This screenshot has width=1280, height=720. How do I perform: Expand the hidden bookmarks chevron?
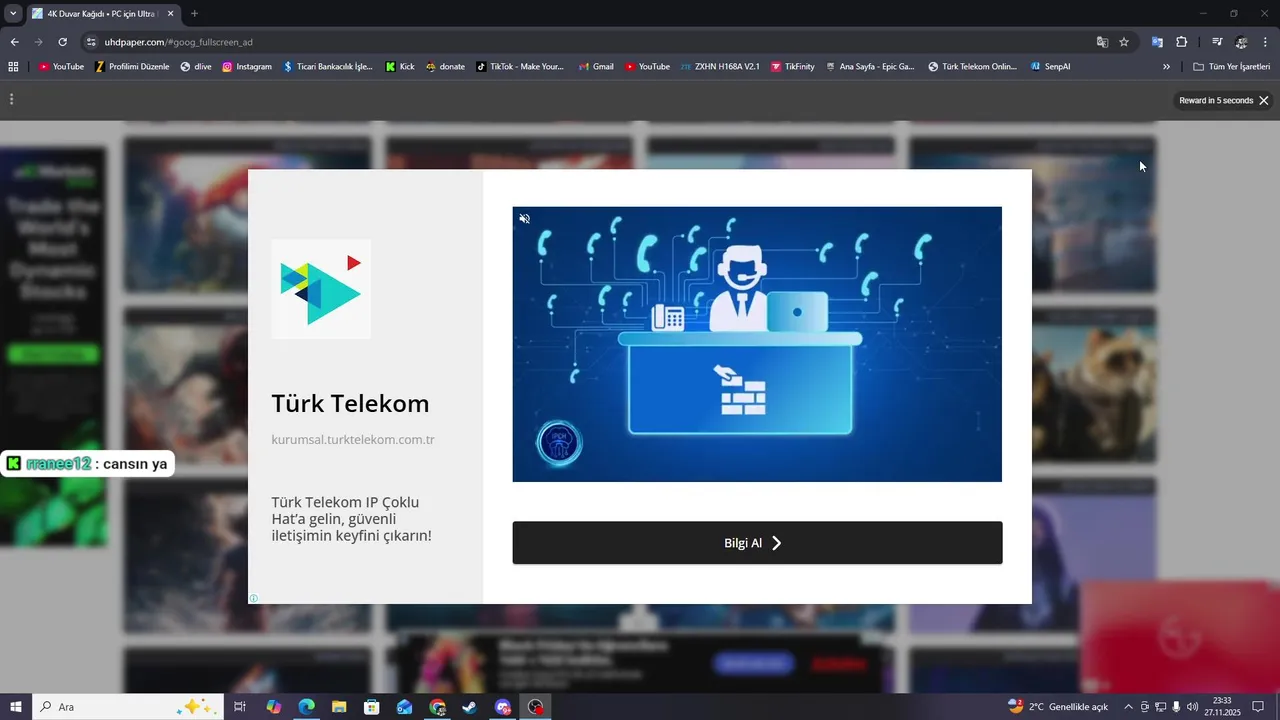(x=1166, y=67)
